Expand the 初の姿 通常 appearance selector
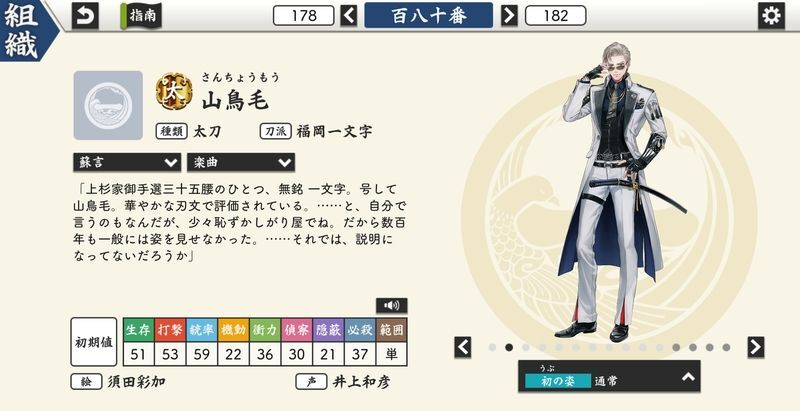The width and height of the screenshot is (800, 411). (609, 377)
